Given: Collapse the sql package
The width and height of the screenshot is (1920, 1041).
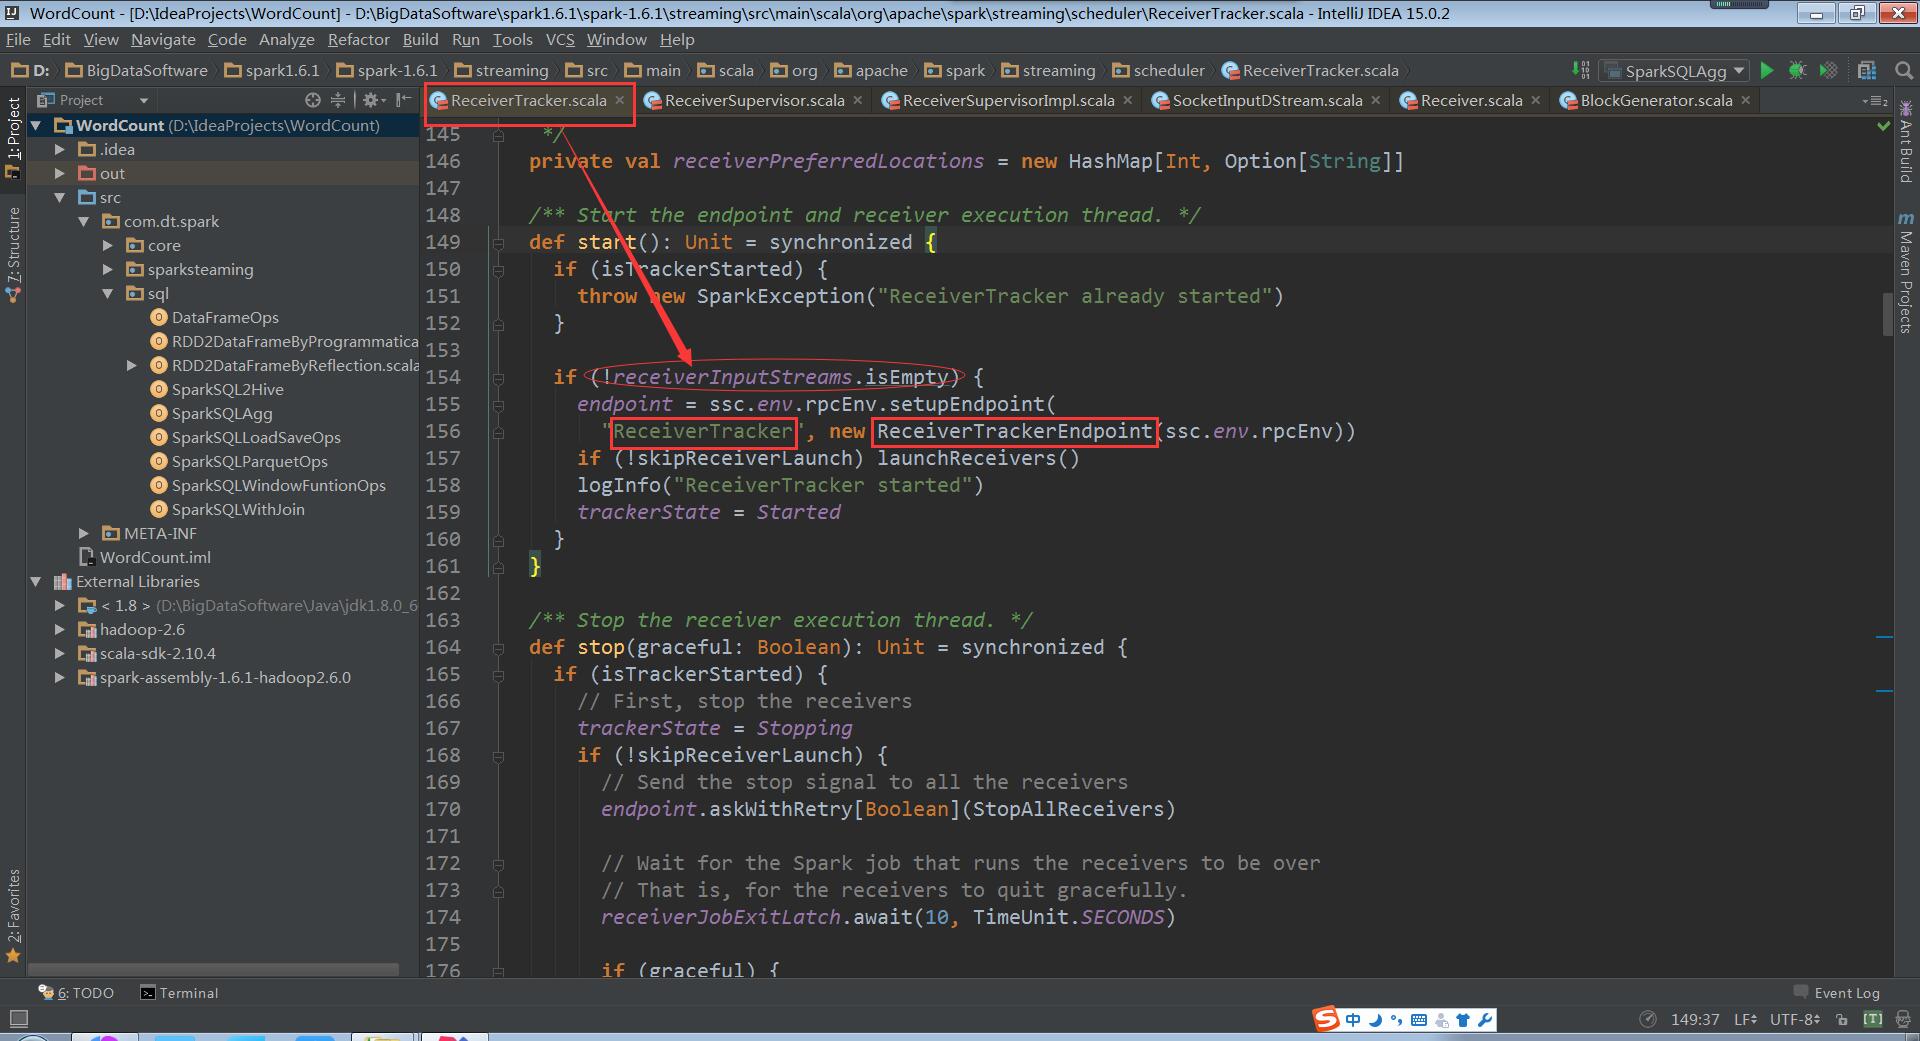Looking at the screenshot, I should pyautogui.click(x=108, y=293).
